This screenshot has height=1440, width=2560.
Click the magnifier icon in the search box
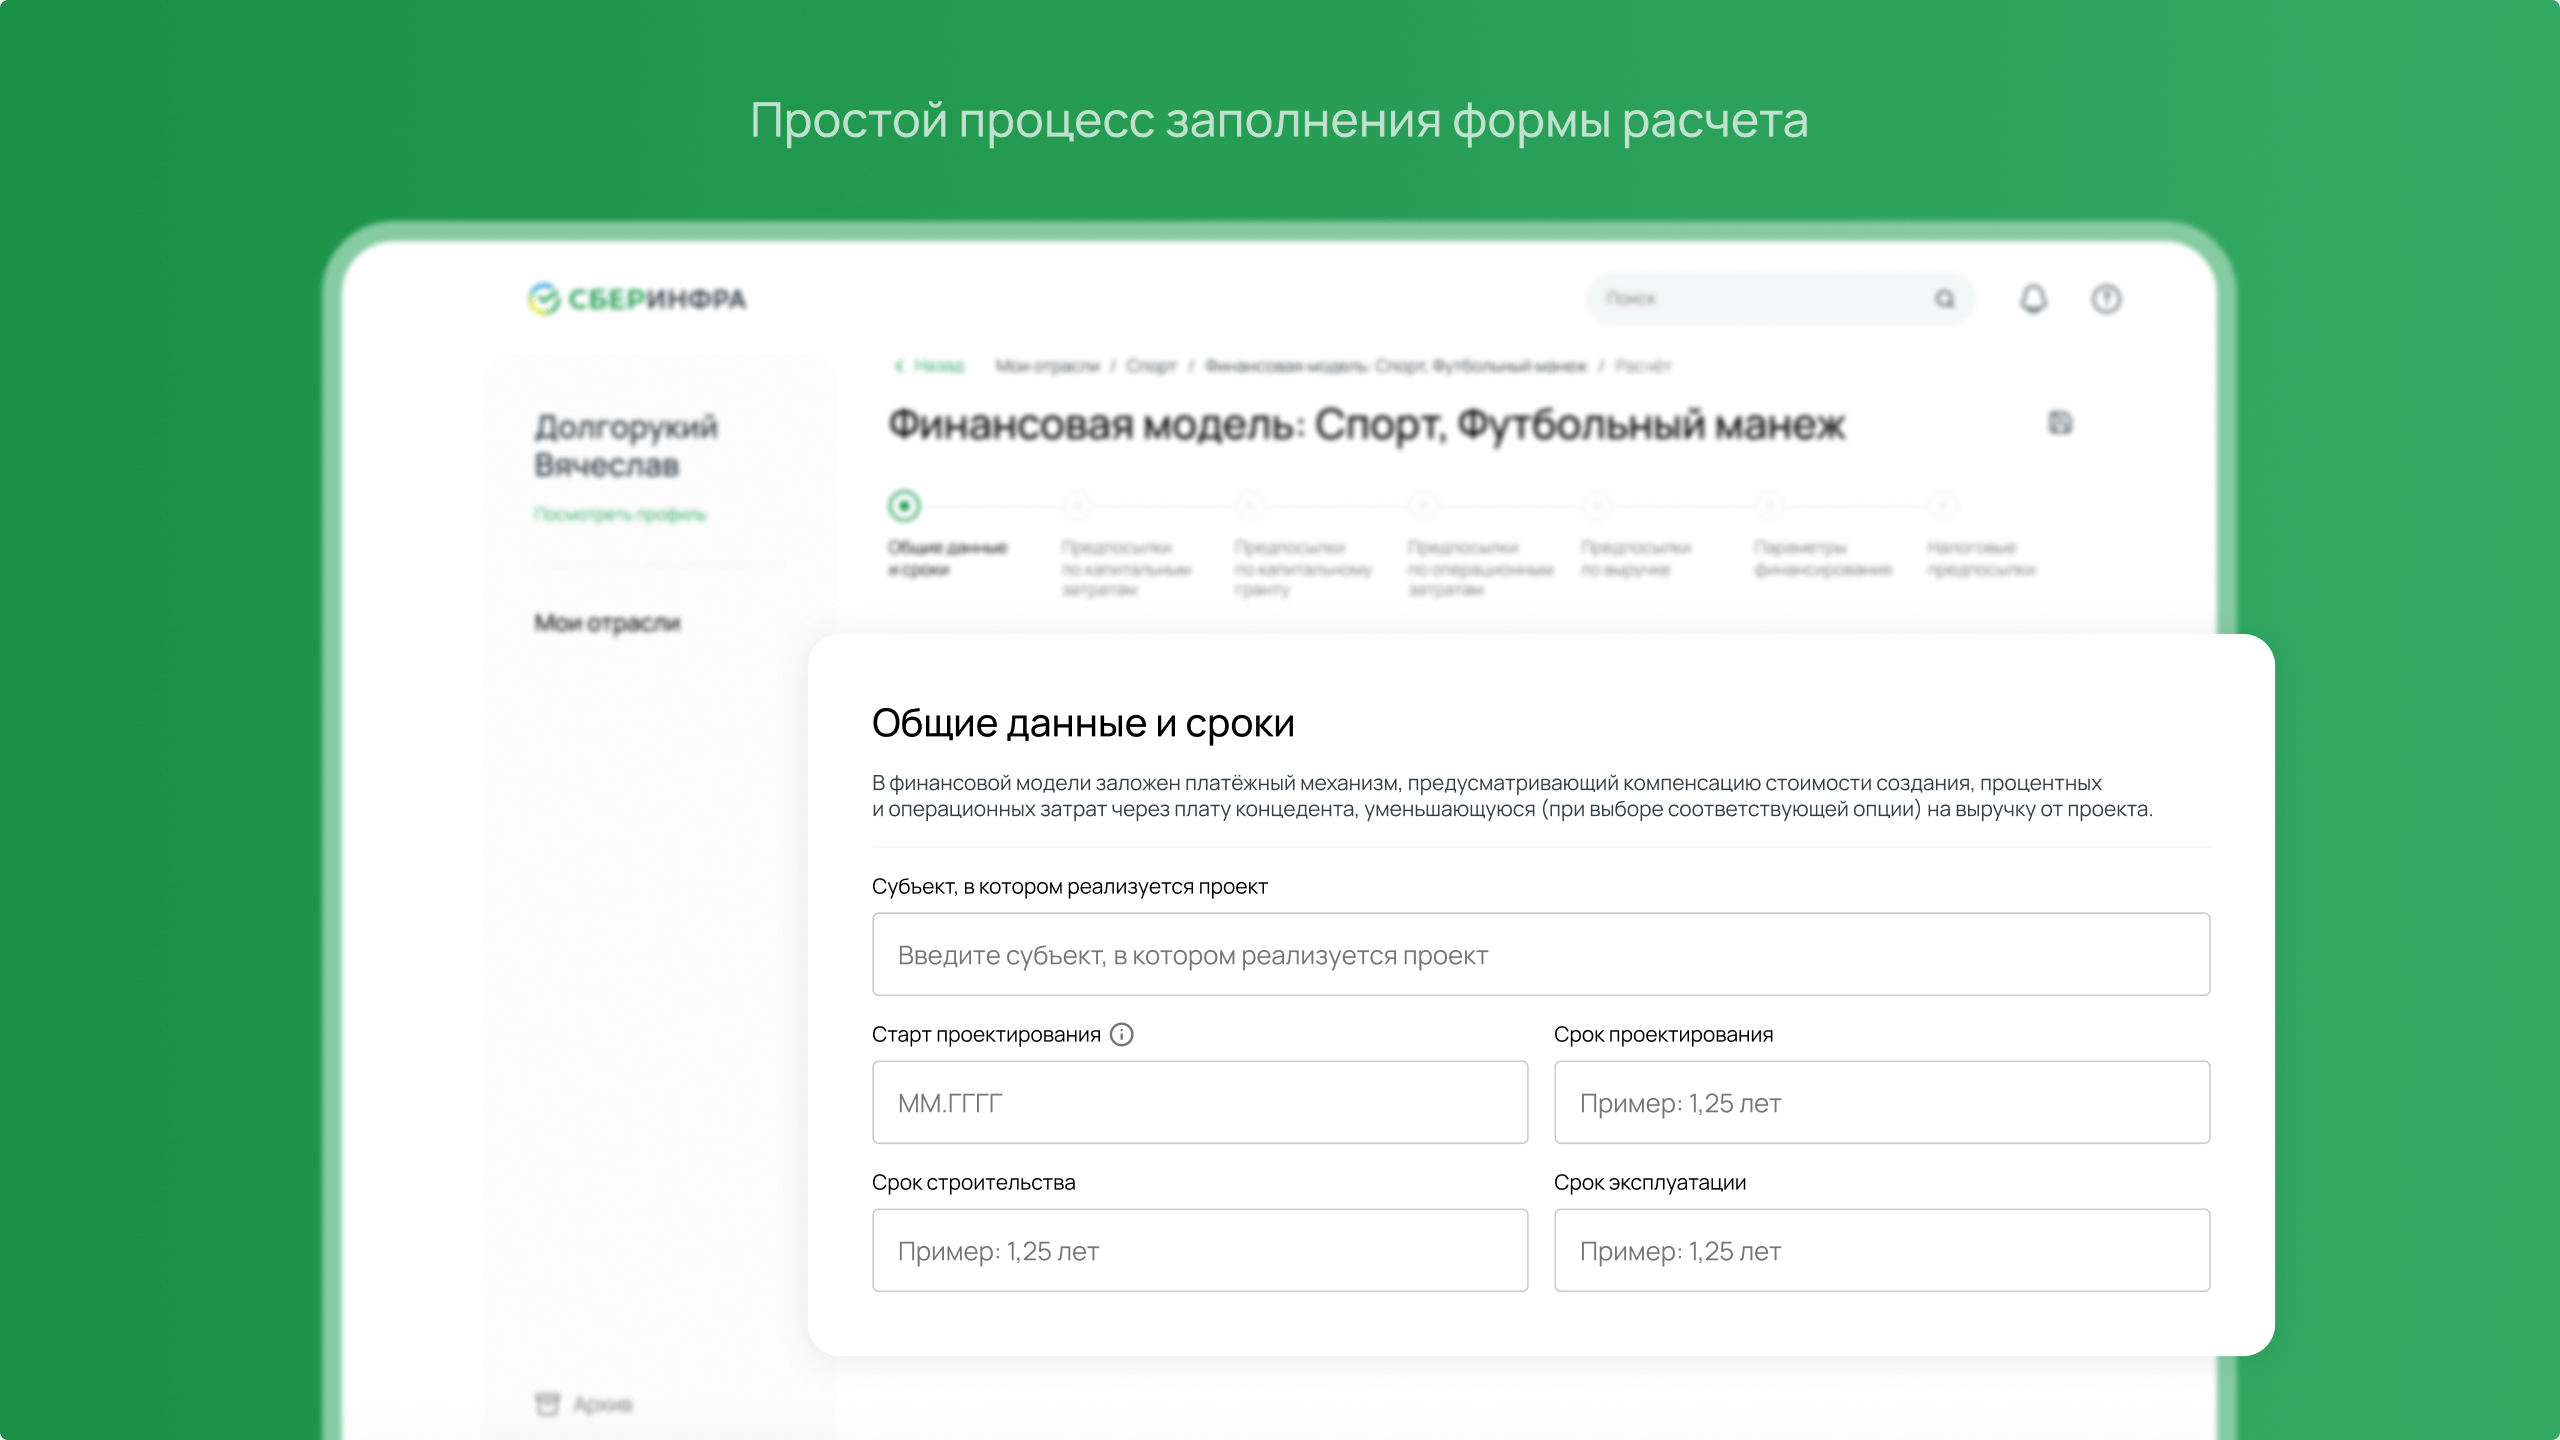(x=1944, y=299)
